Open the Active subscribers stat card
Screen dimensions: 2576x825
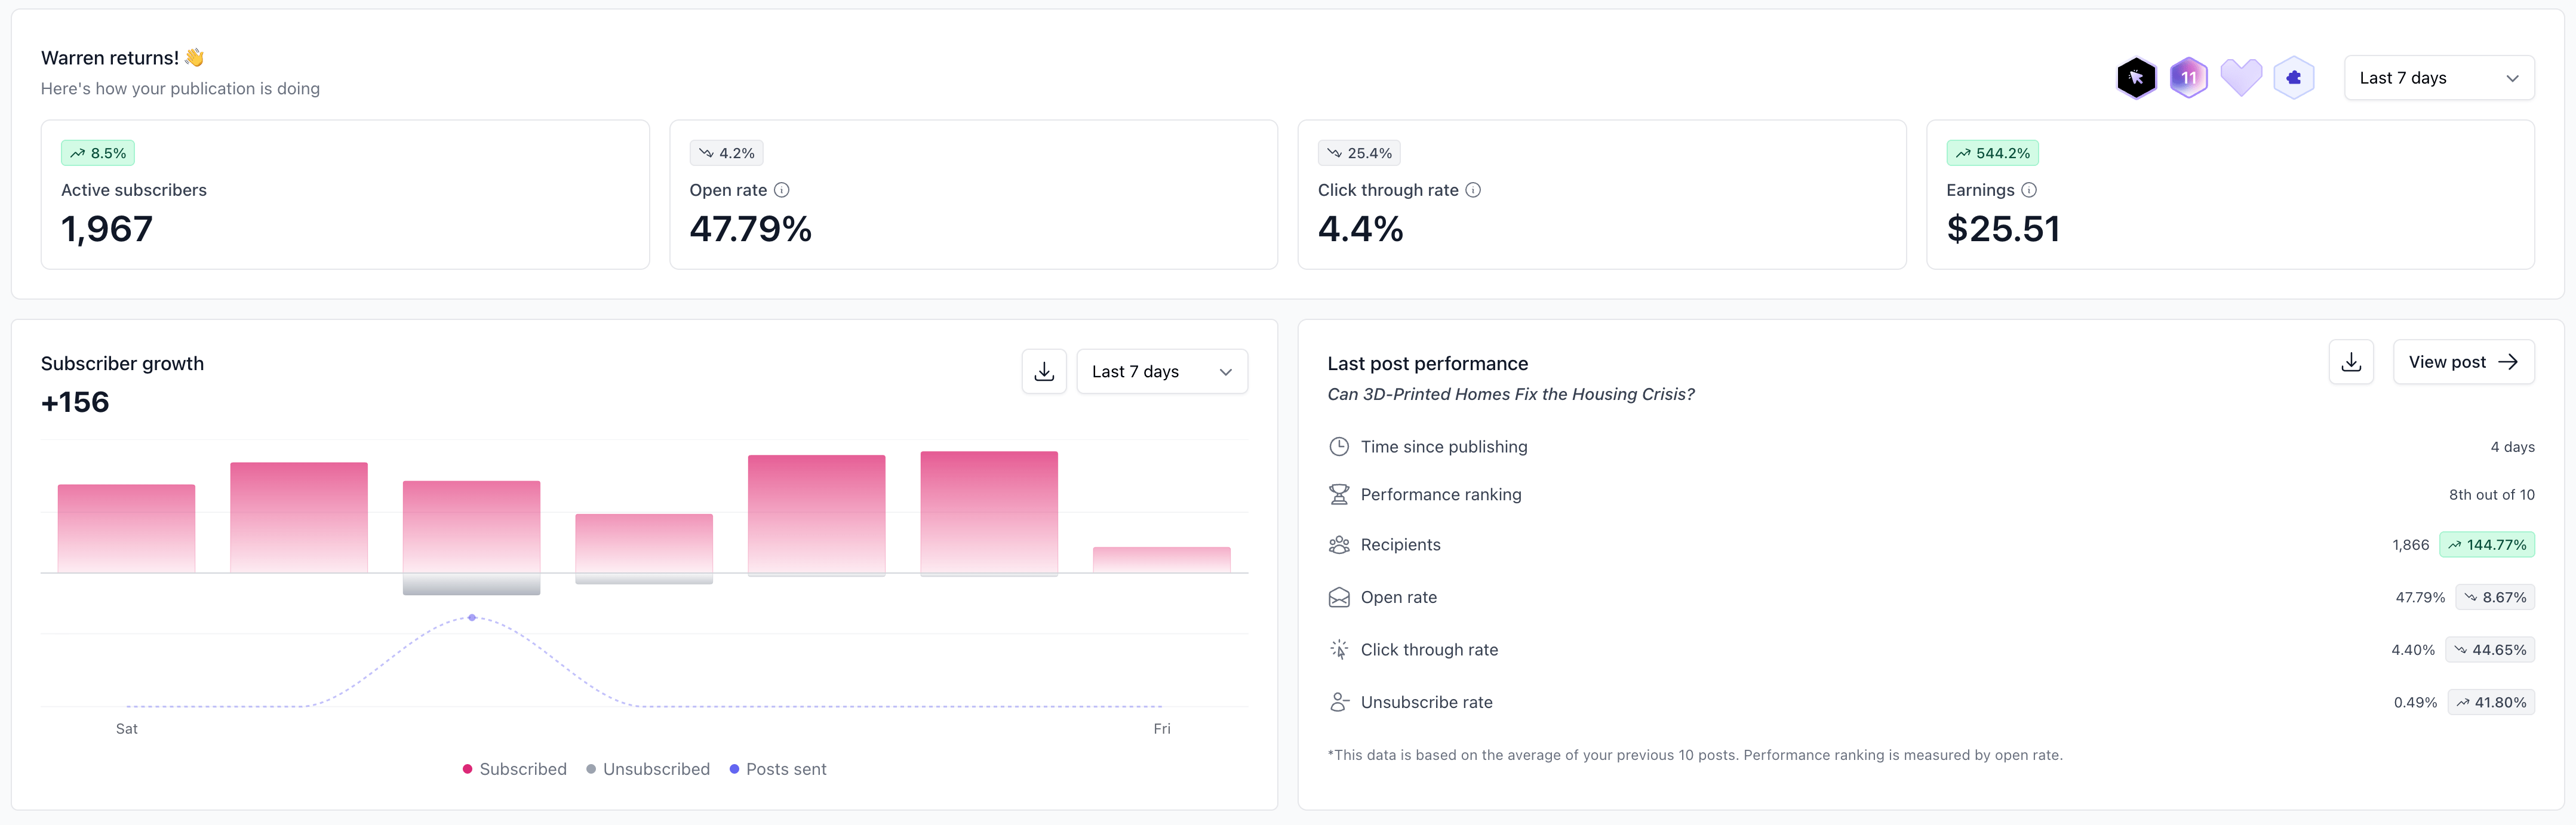pyautogui.click(x=344, y=195)
